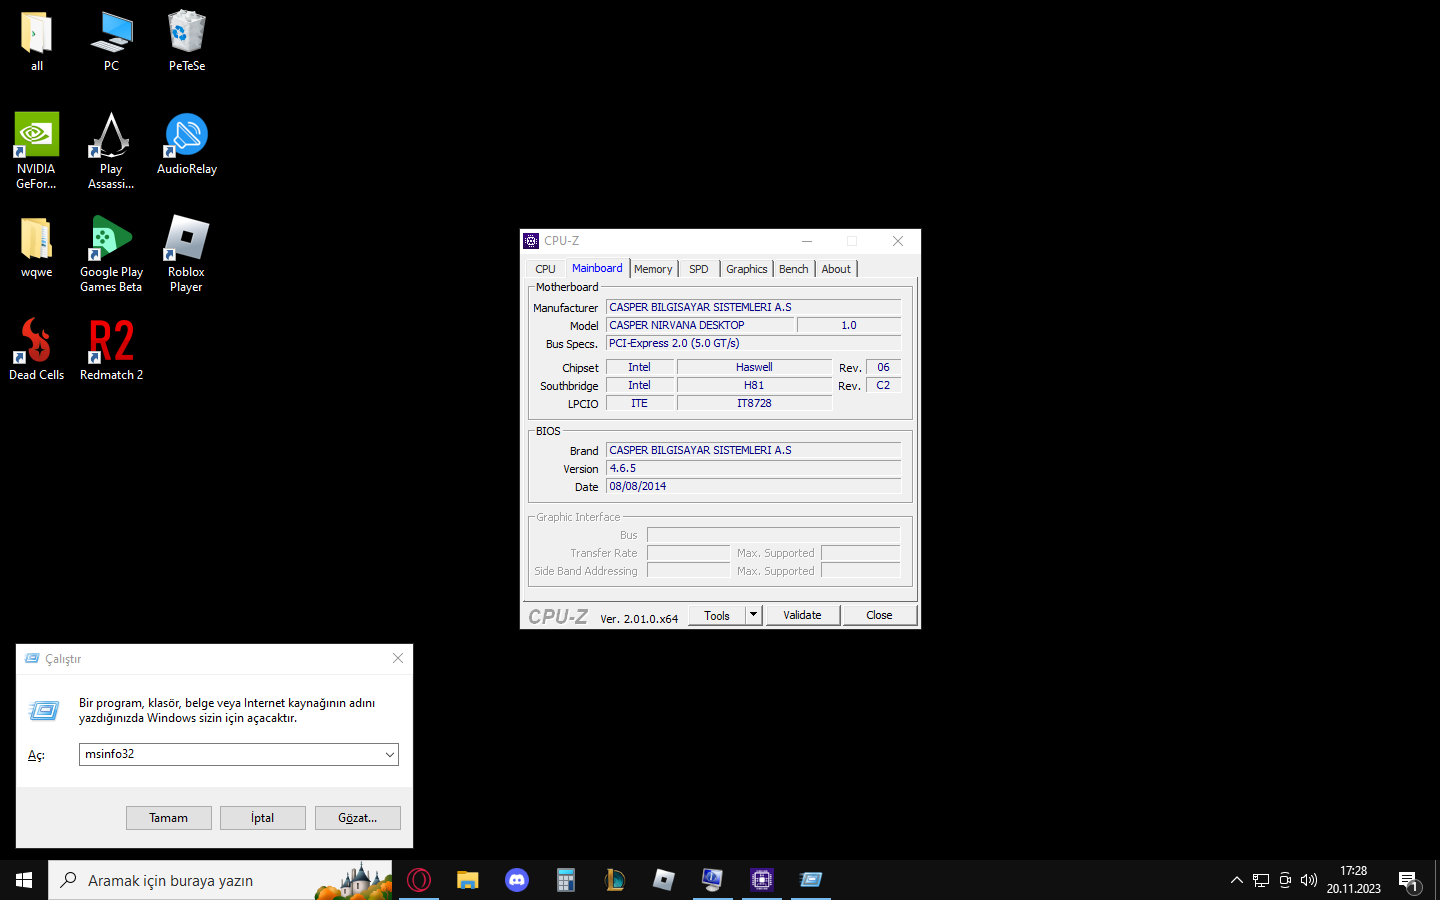Click the ITE LPCIO vendor value
The height and width of the screenshot is (900, 1440).
click(x=640, y=403)
